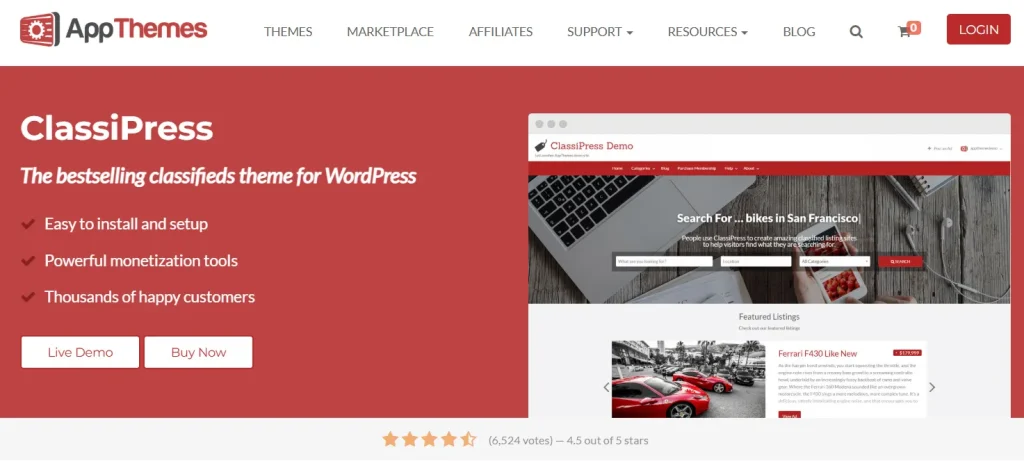
Task: Open the shopping cart icon
Action: click(x=904, y=31)
